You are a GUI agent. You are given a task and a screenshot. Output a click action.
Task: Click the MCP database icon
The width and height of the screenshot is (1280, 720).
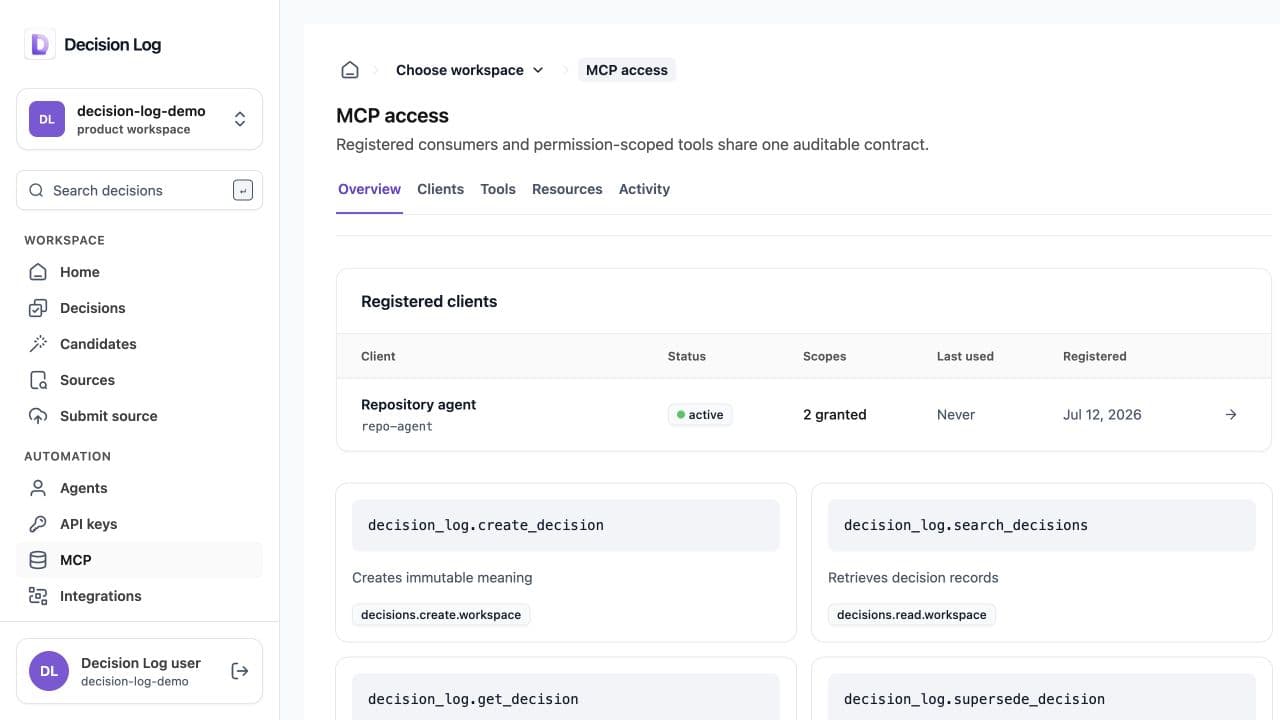pyautogui.click(x=38, y=560)
